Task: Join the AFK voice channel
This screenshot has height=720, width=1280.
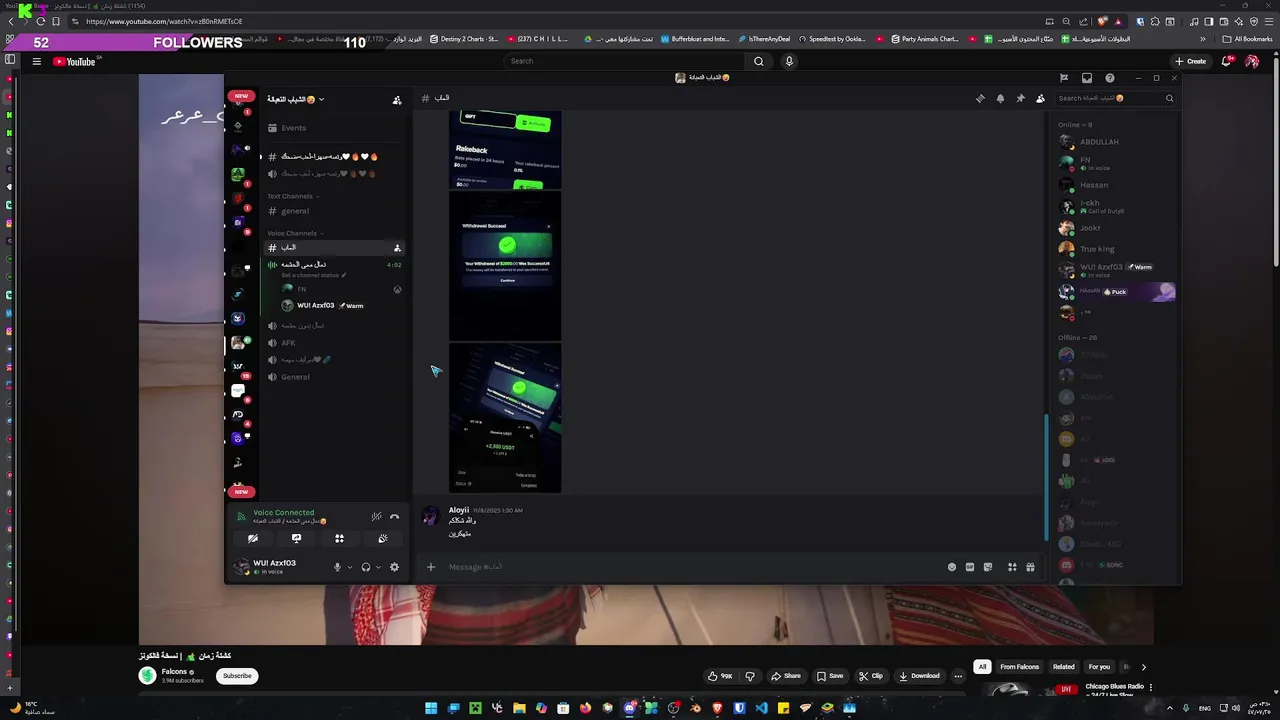Action: pyautogui.click(x=334, y=343)
